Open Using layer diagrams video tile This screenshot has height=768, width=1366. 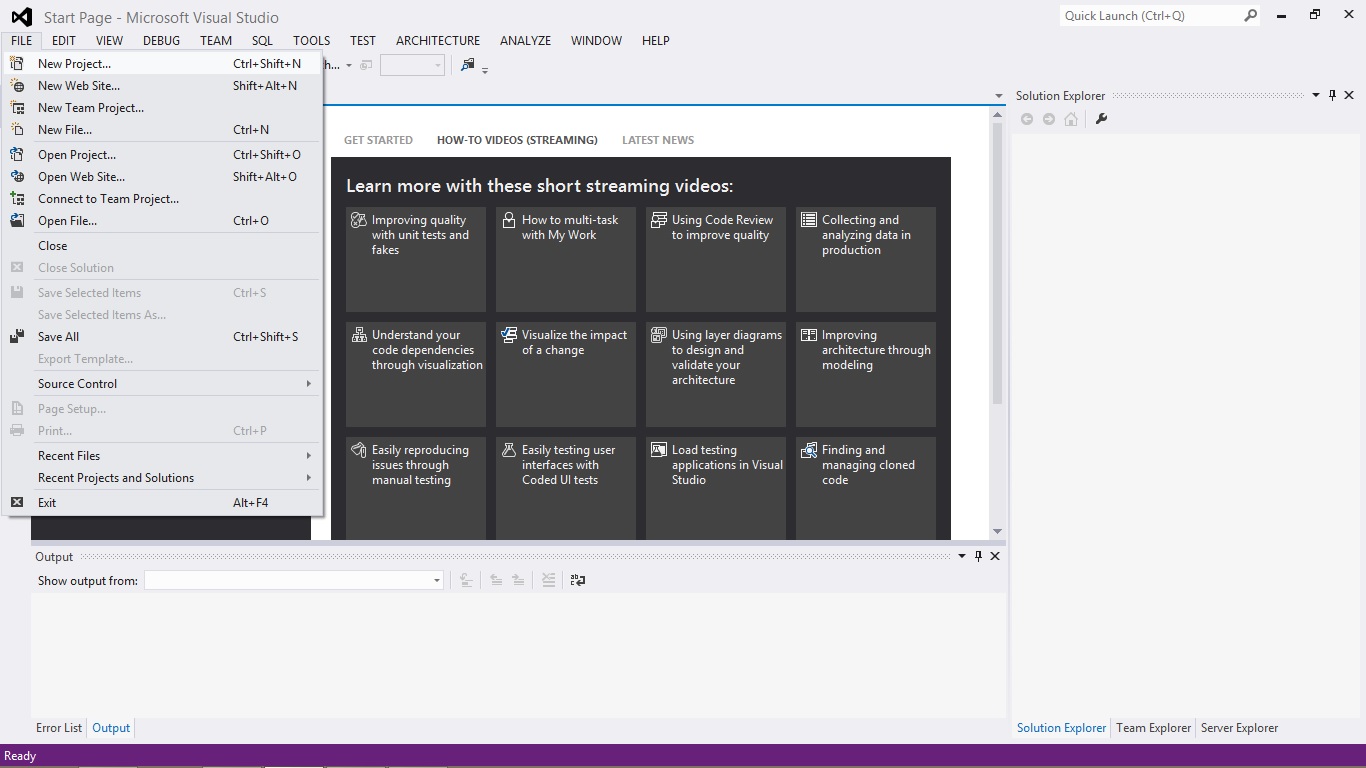click(716, 374)
